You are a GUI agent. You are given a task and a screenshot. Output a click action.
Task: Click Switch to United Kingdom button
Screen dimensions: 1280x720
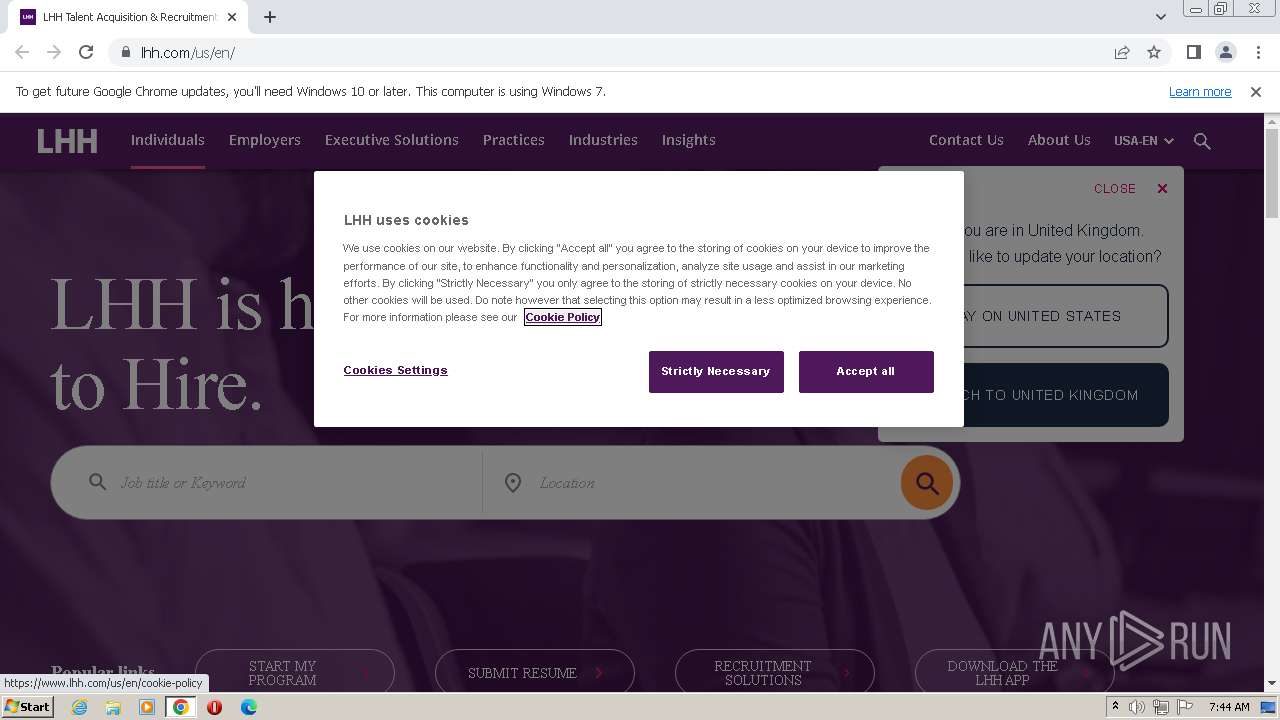tap(1066, 395)
